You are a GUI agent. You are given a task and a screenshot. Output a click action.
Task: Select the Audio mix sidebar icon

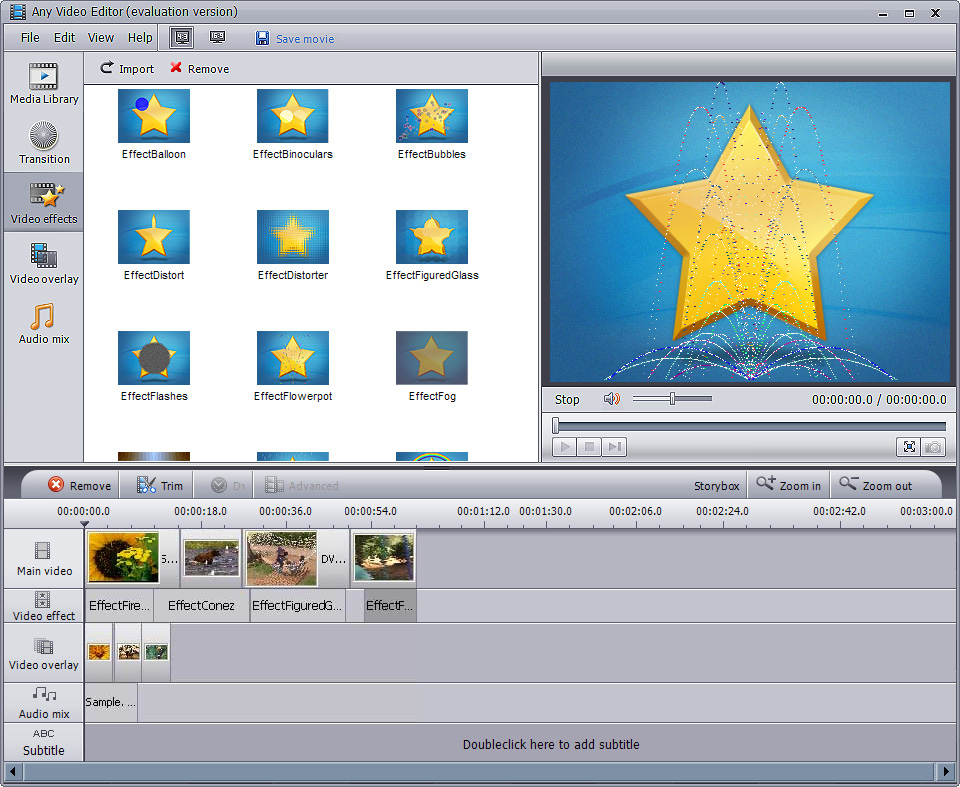(x=44, y=324)
